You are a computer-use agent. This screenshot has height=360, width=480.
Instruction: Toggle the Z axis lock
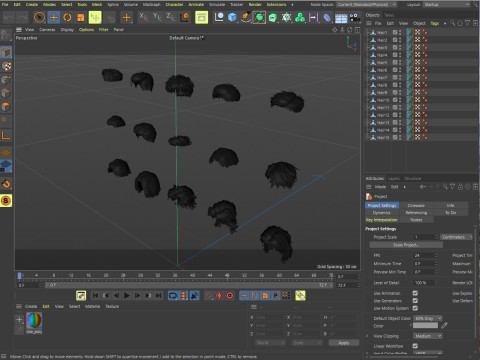[170, 17]
